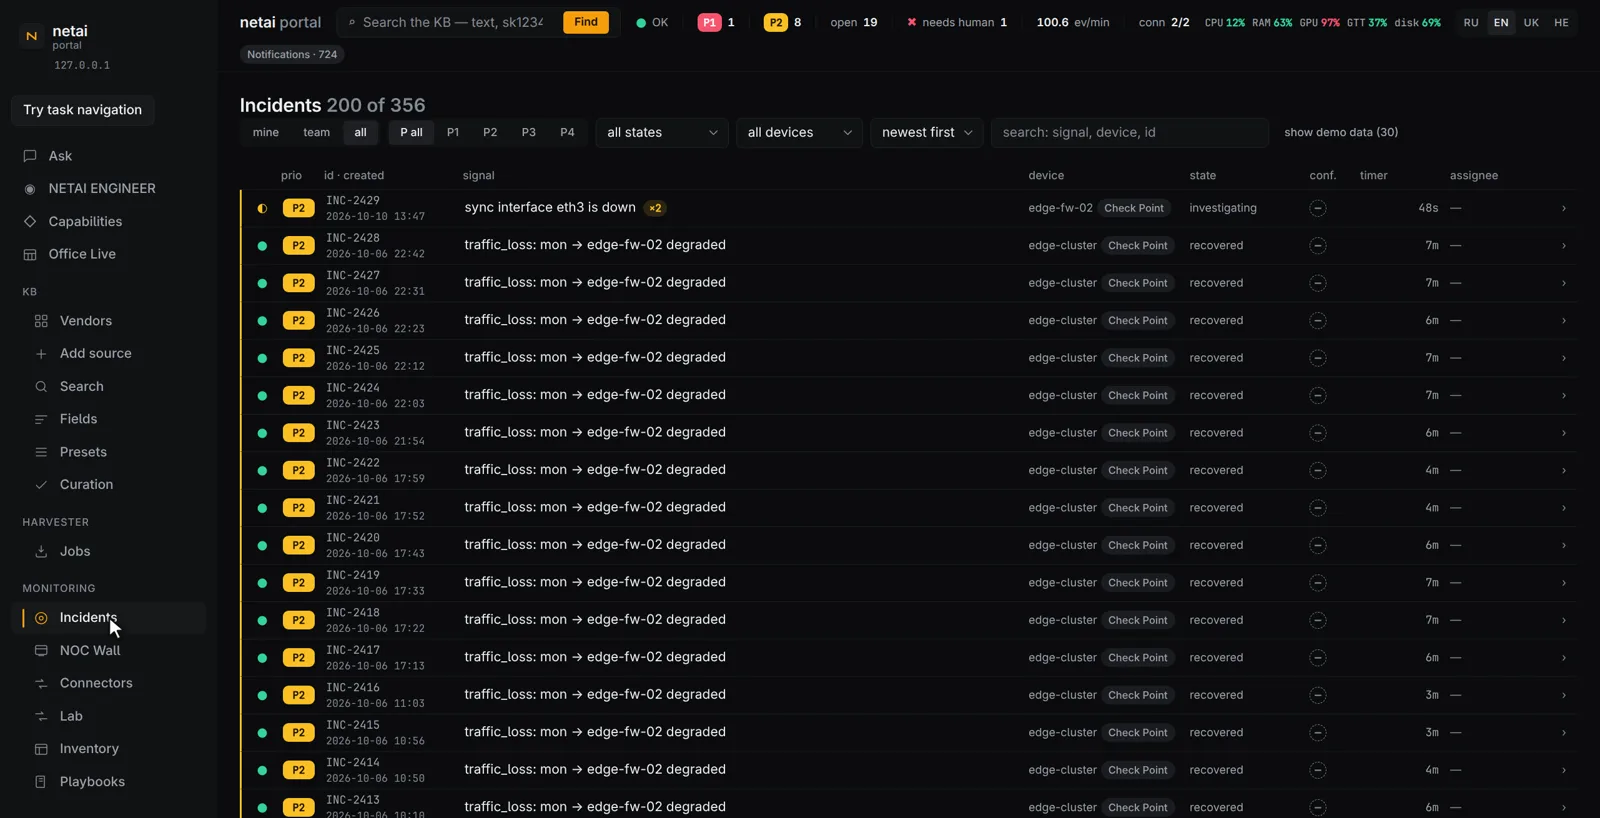1600x818 pixels.
Task: Select the 'team' ownership filter
Action: 316,132
